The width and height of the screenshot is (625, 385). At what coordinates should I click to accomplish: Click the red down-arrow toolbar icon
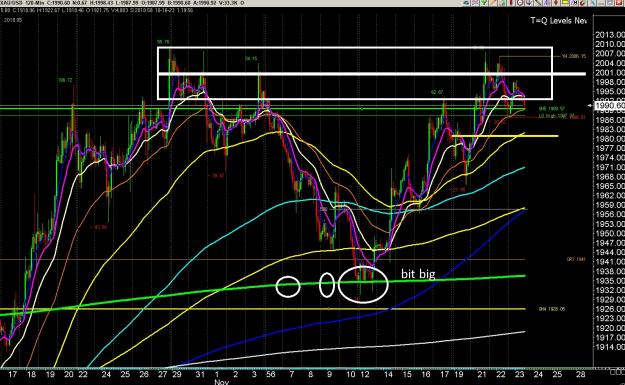pyautogui.click(x=556, y=2)
